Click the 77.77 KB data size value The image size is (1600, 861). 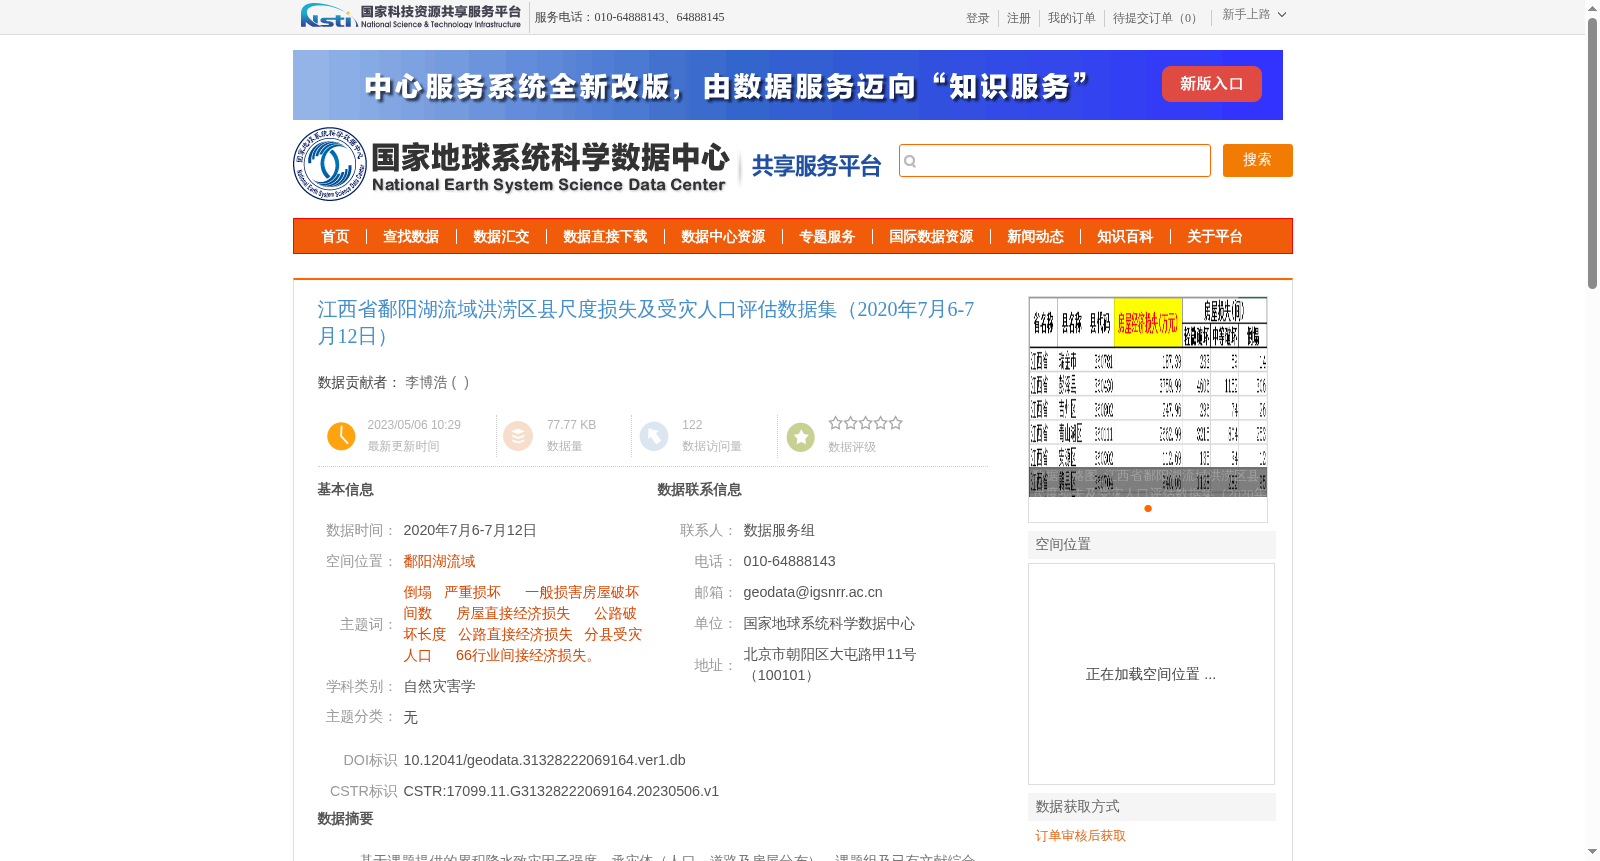point(571,425)
